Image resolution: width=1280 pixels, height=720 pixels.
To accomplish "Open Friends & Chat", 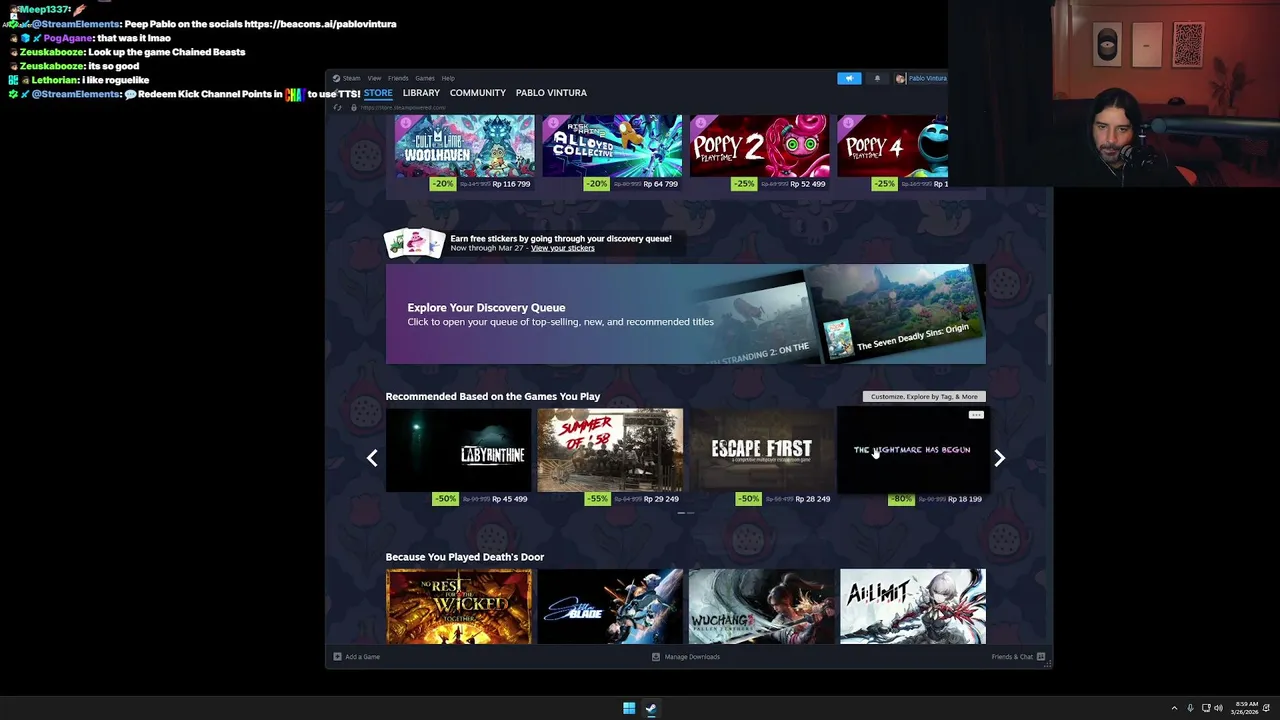I will coord(1018,657).
